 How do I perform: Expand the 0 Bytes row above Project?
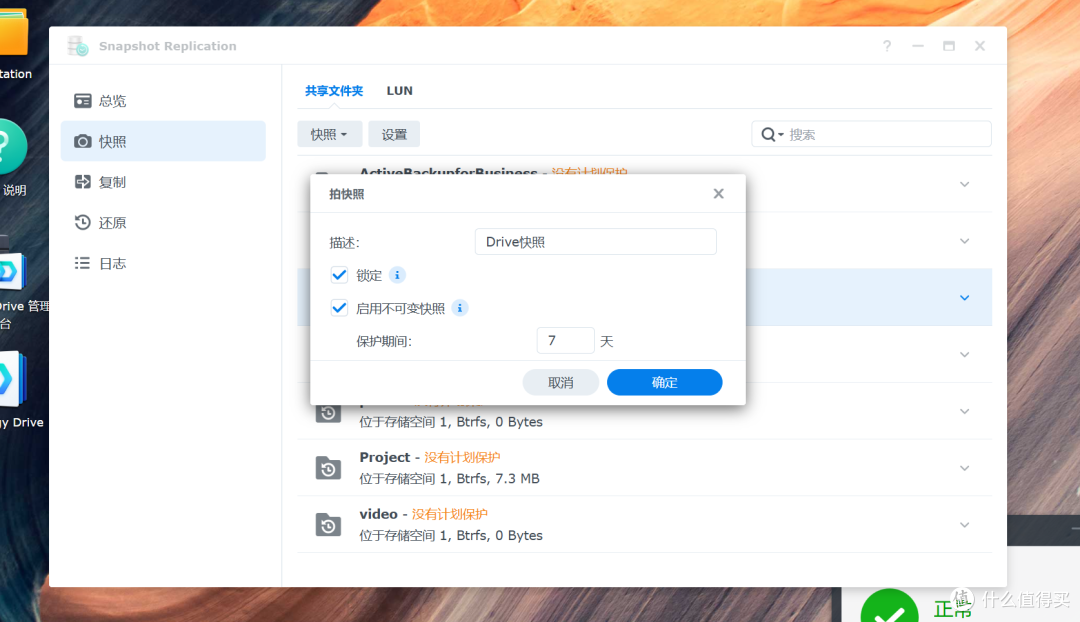[964, 411]
